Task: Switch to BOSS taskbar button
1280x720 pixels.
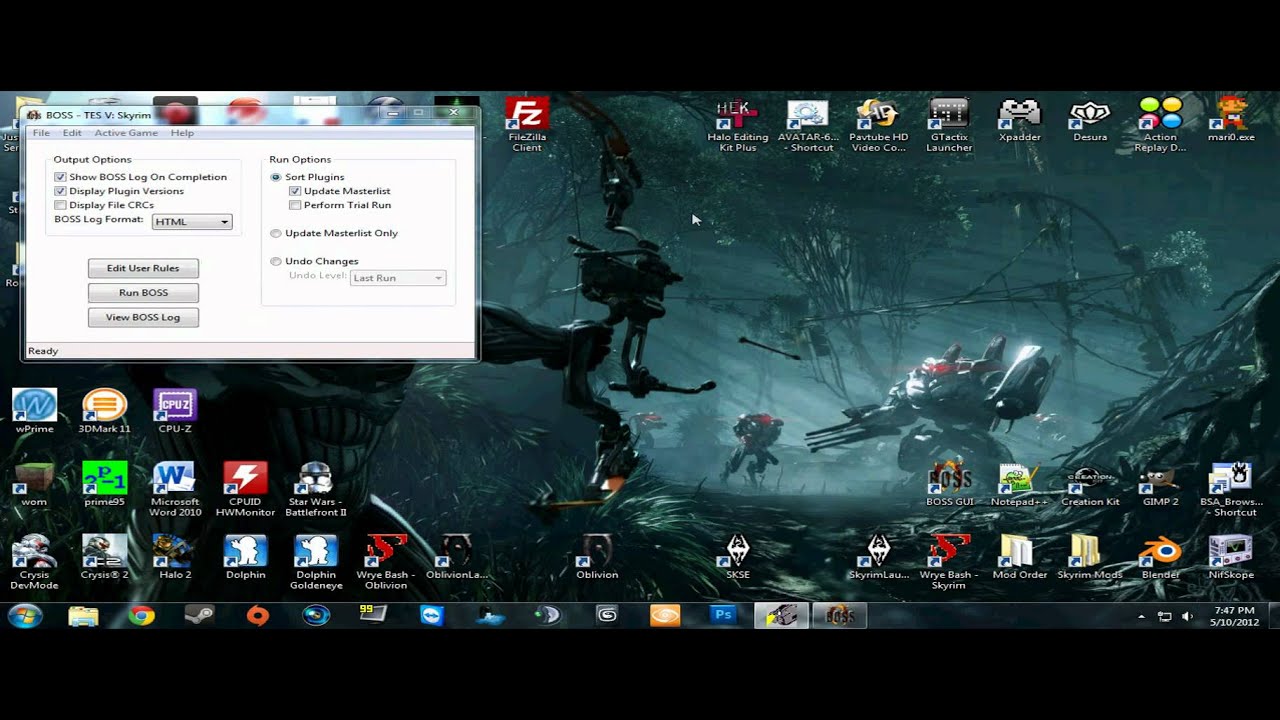Action: [840, 616]
